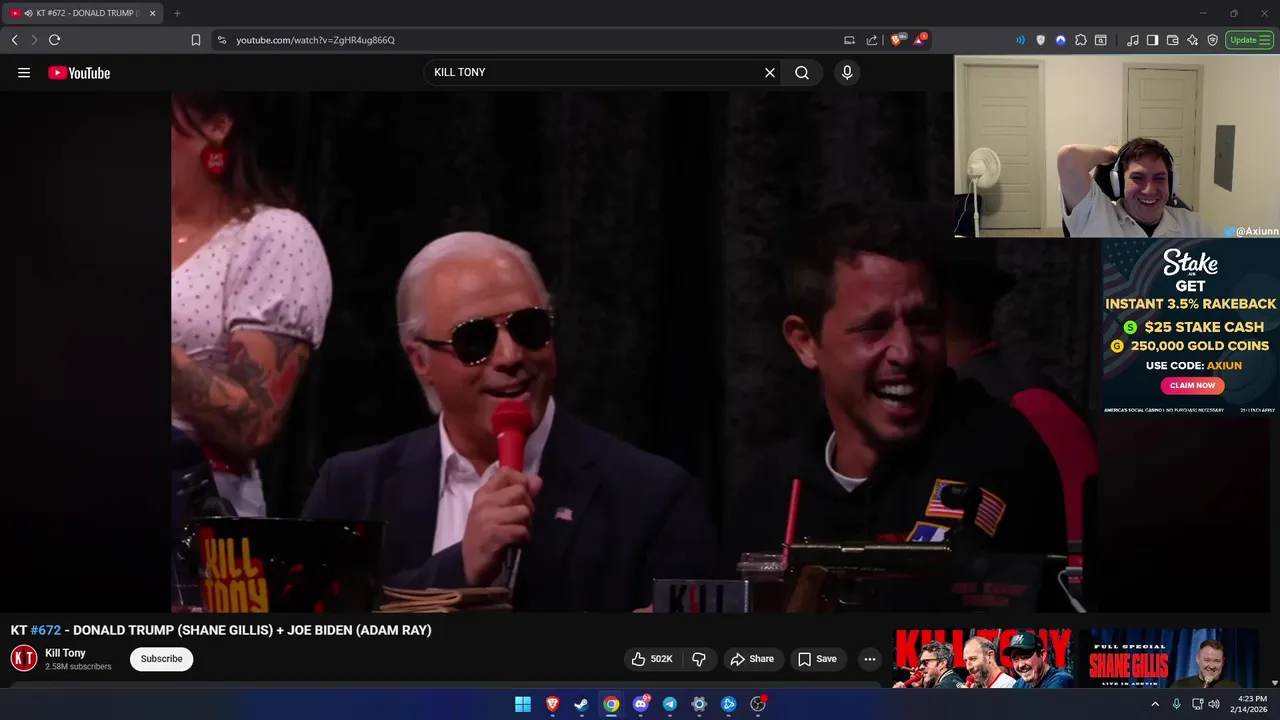Open the Kill Tony channel name link
Screen dimensions: 1280x720
pyautogui.click(x=65, y=653)
